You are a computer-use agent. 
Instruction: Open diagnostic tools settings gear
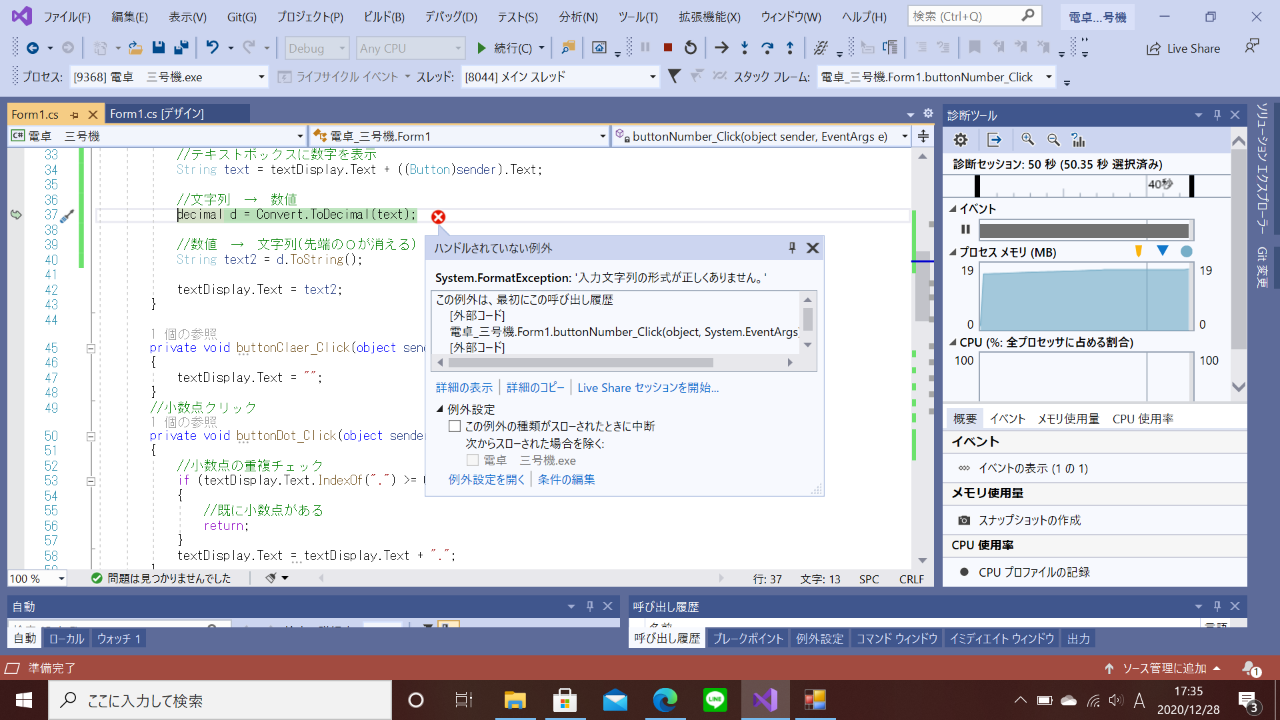960,140
